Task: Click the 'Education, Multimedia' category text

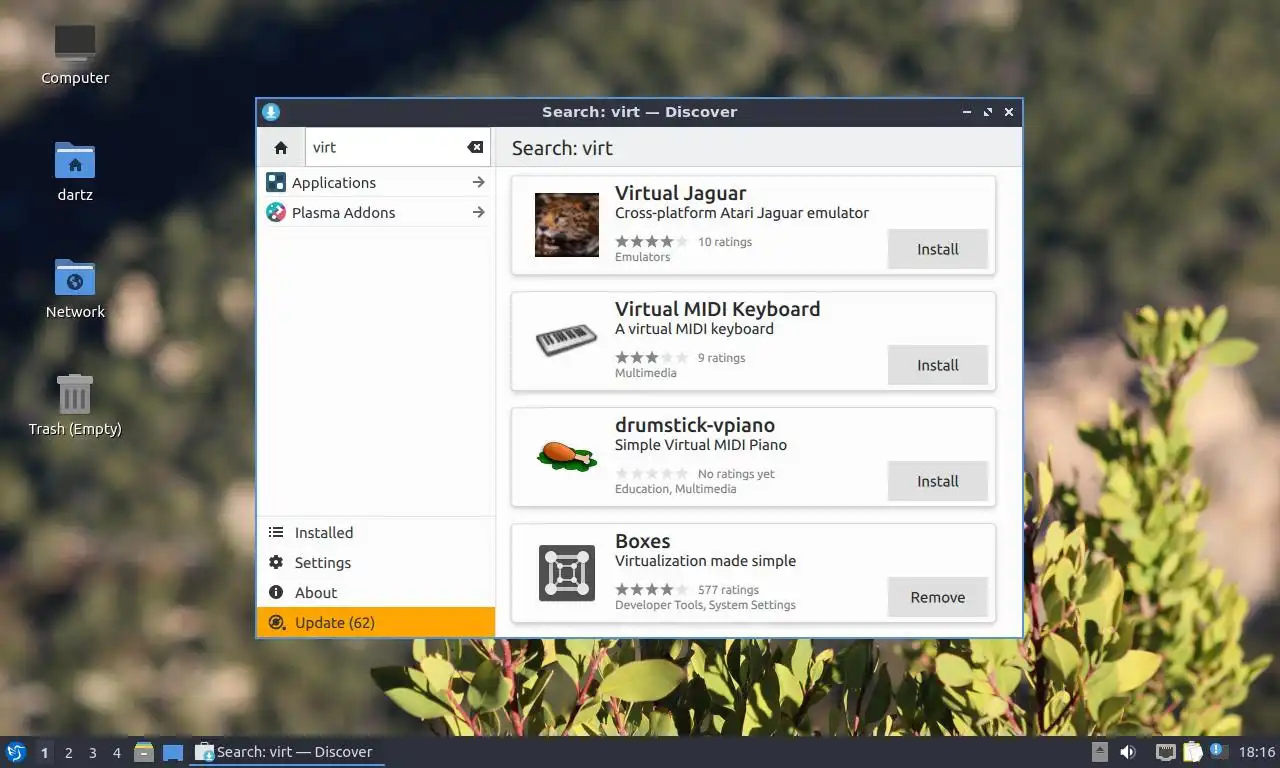Action: 675,489
